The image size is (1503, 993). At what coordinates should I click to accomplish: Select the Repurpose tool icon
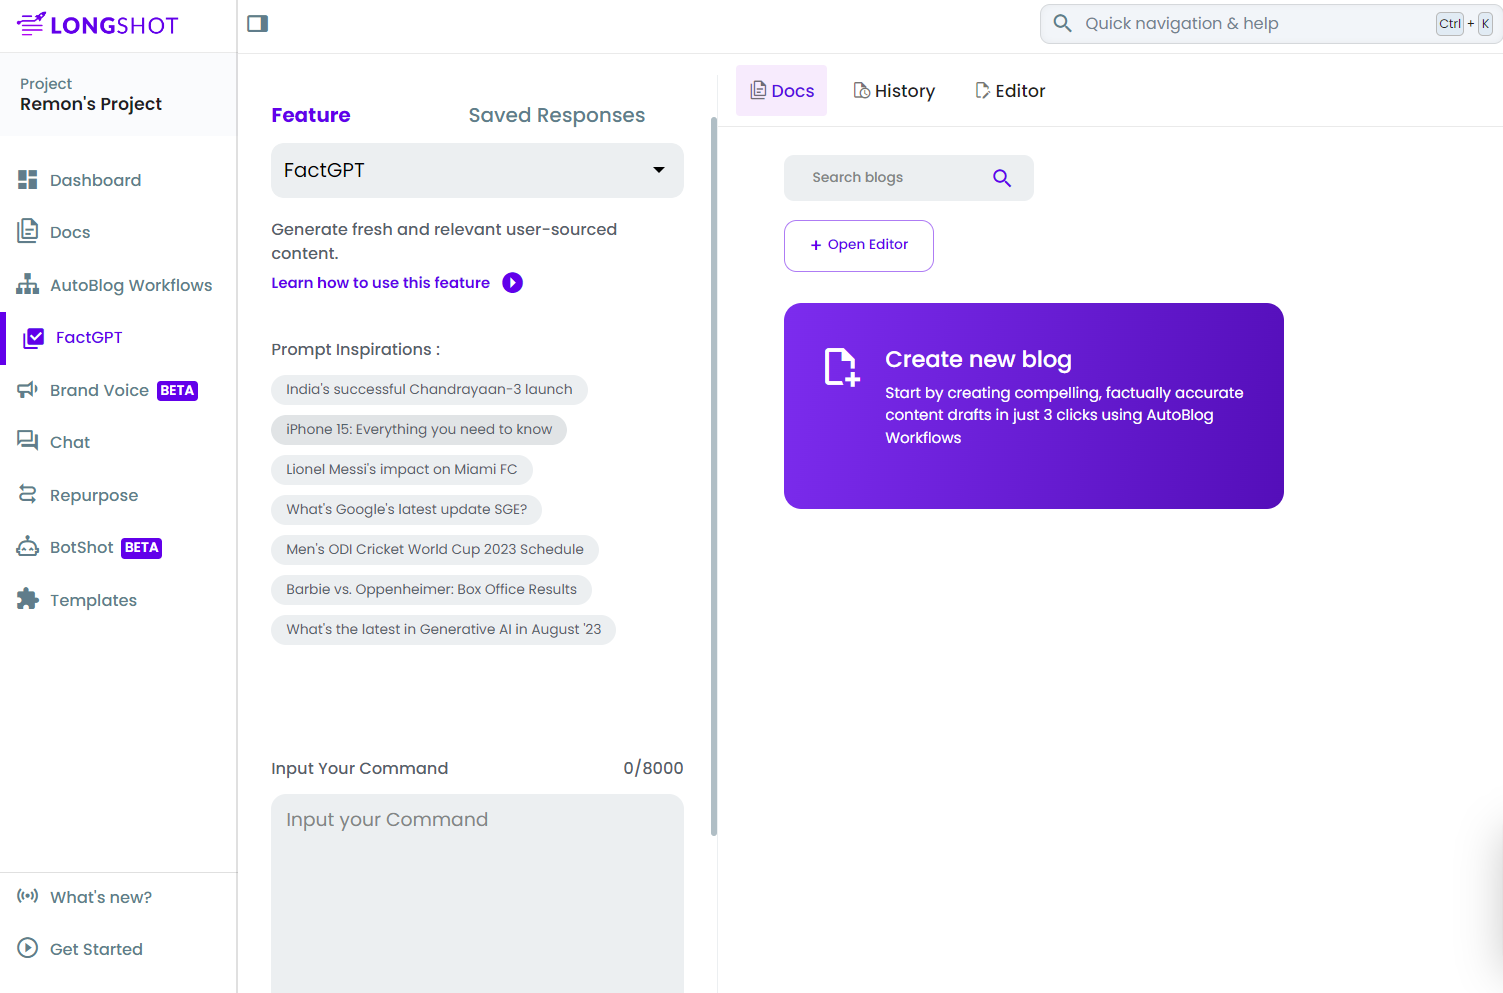(27, 494)
